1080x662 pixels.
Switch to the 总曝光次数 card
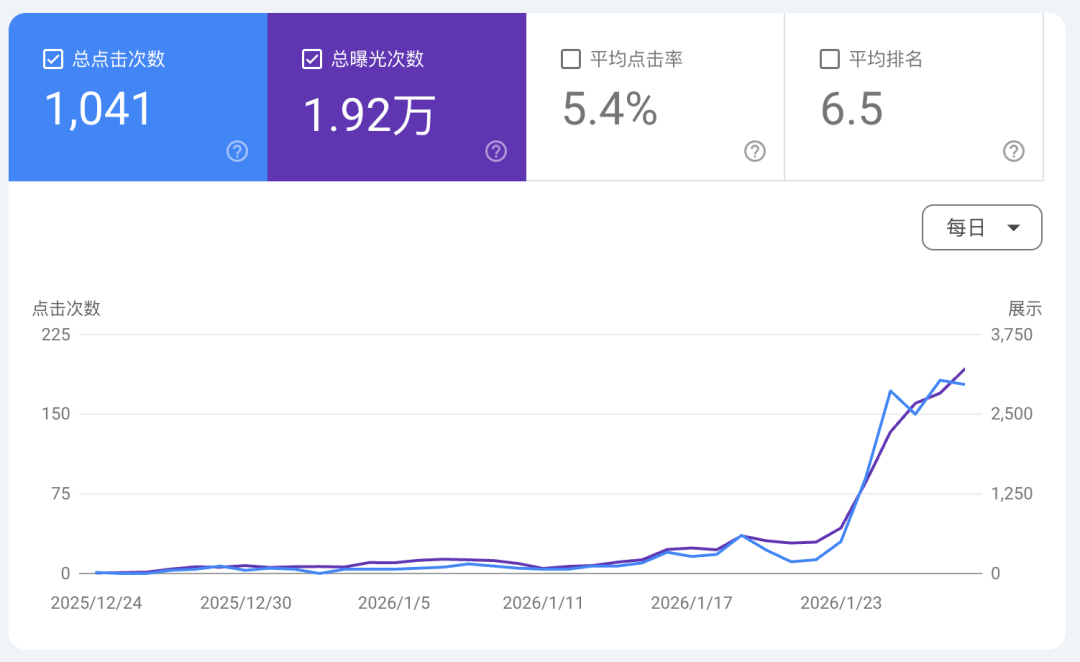pos(396,96)
